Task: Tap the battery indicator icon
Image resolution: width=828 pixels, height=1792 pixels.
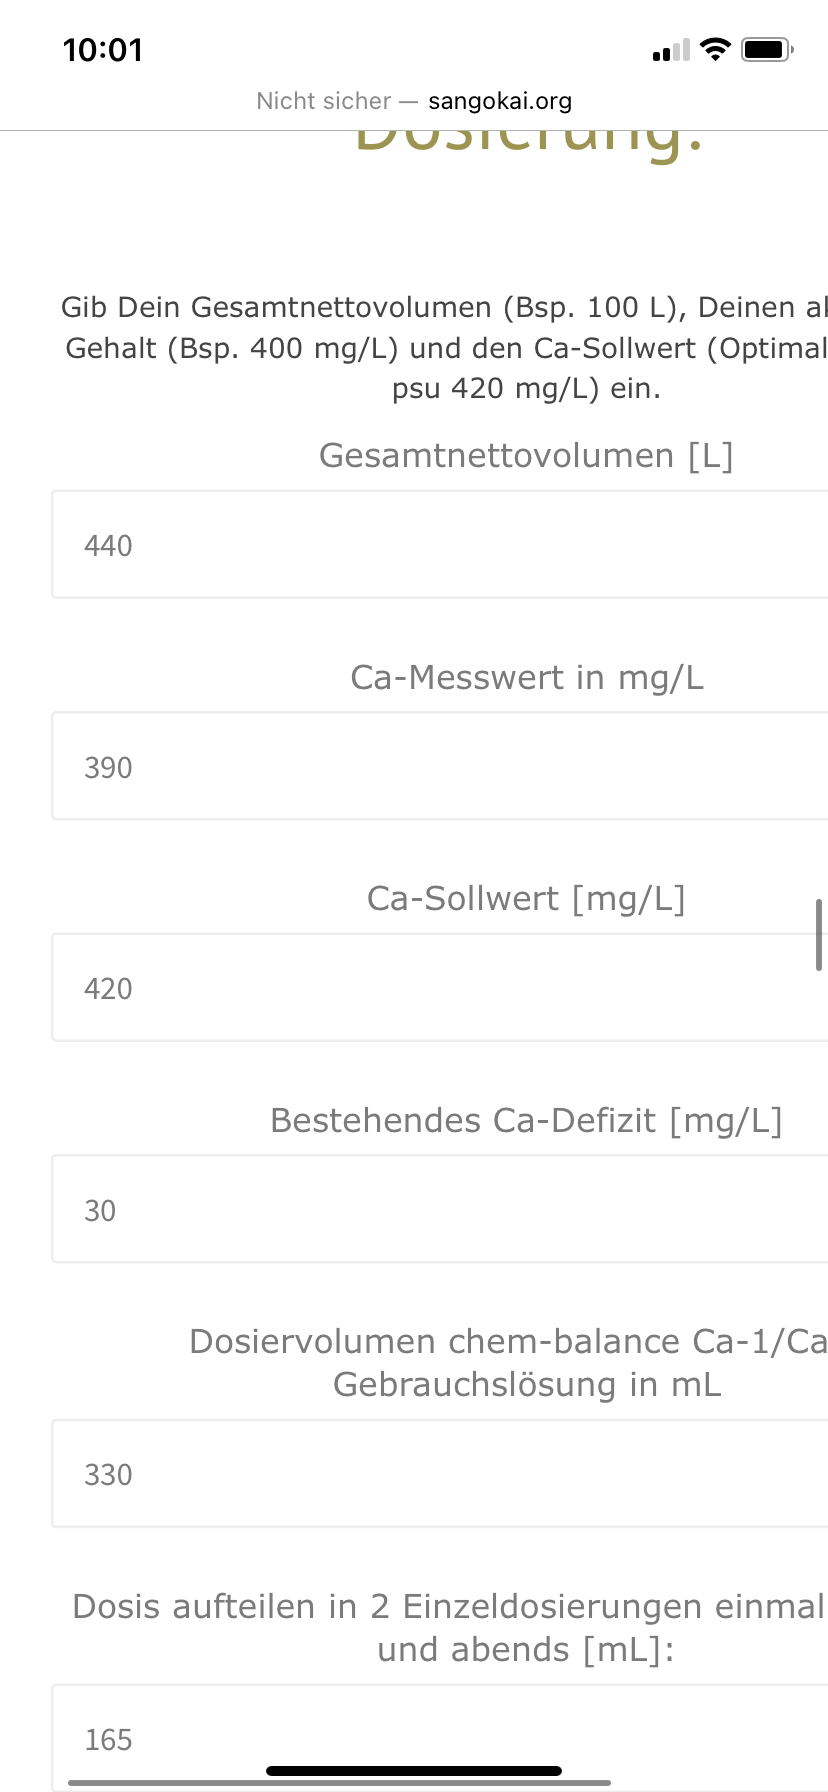Action: tap(767, 49)
